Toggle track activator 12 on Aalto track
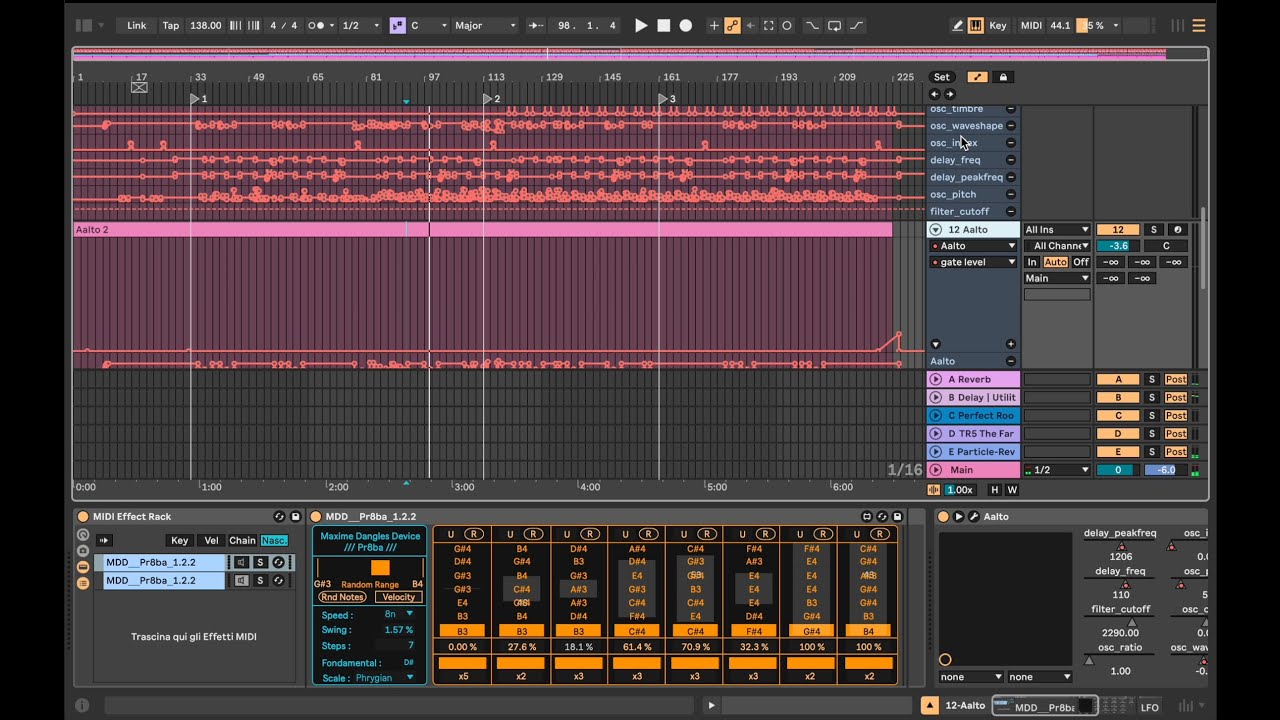 pos(1118,230)
